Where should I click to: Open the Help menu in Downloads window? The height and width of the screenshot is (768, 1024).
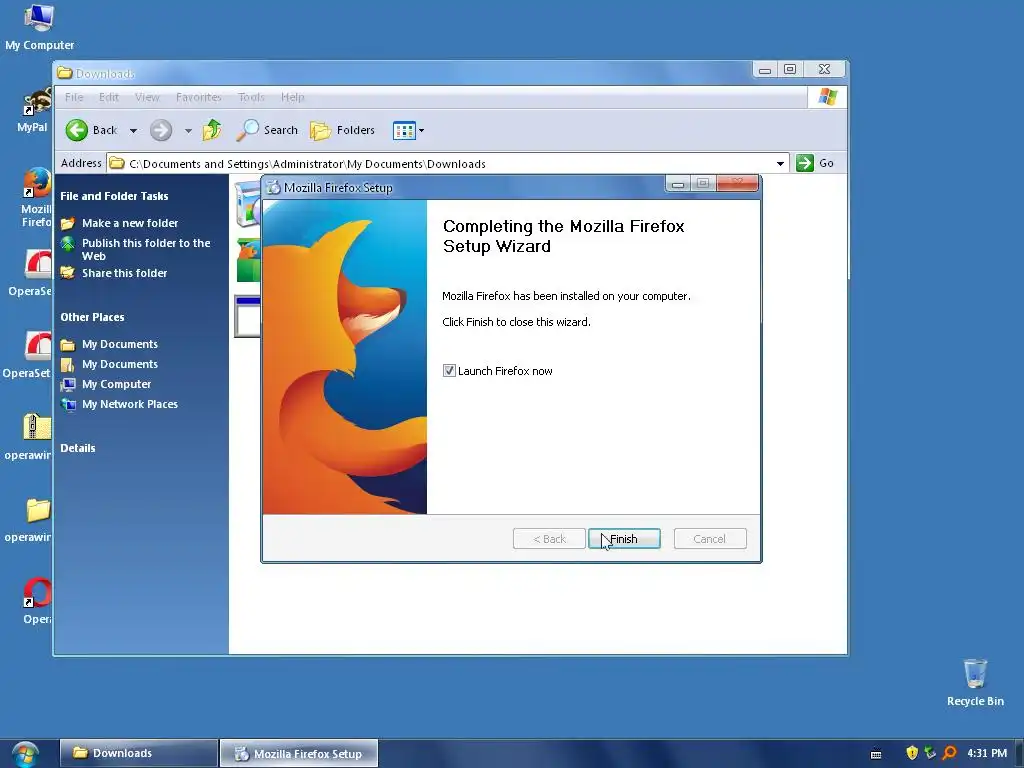(293, 97)
